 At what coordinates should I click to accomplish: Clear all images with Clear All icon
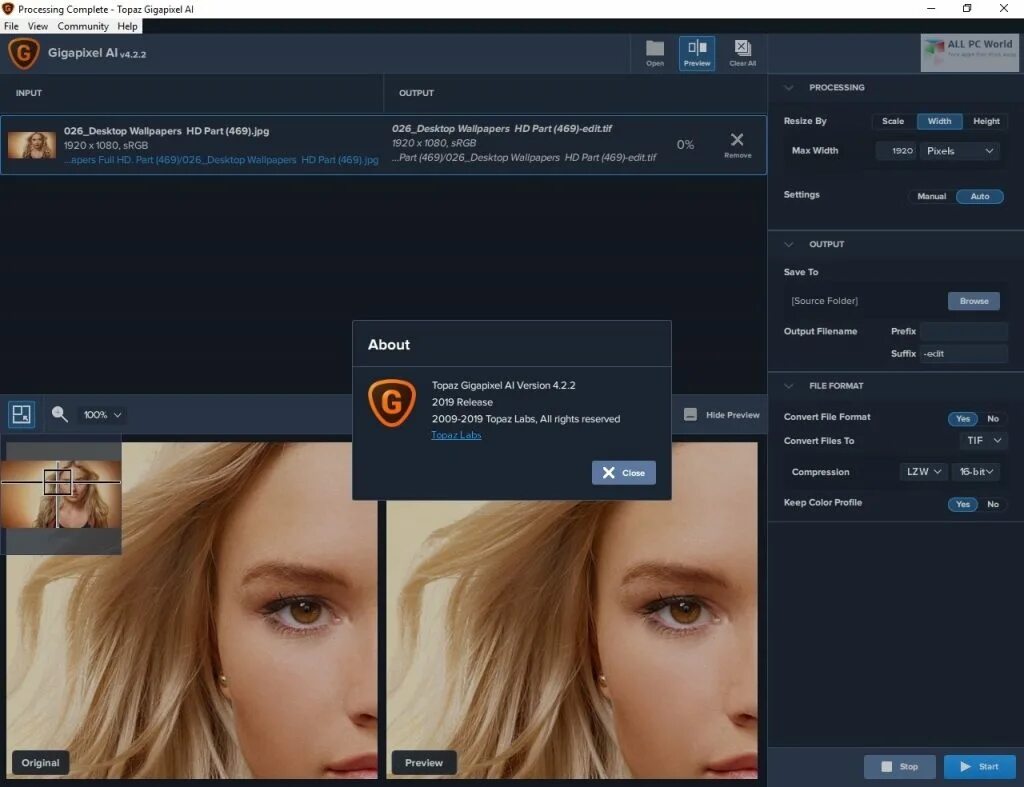click(743, 53)
